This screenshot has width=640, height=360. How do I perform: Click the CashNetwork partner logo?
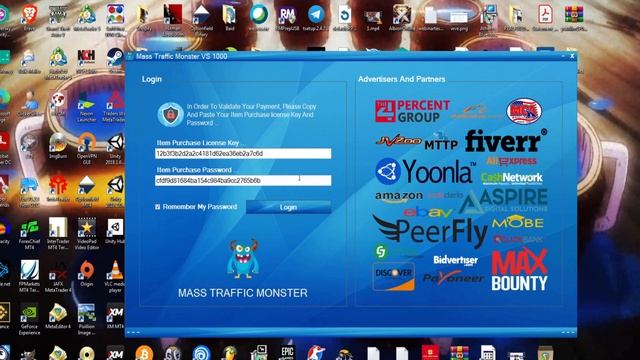(512, 178)
